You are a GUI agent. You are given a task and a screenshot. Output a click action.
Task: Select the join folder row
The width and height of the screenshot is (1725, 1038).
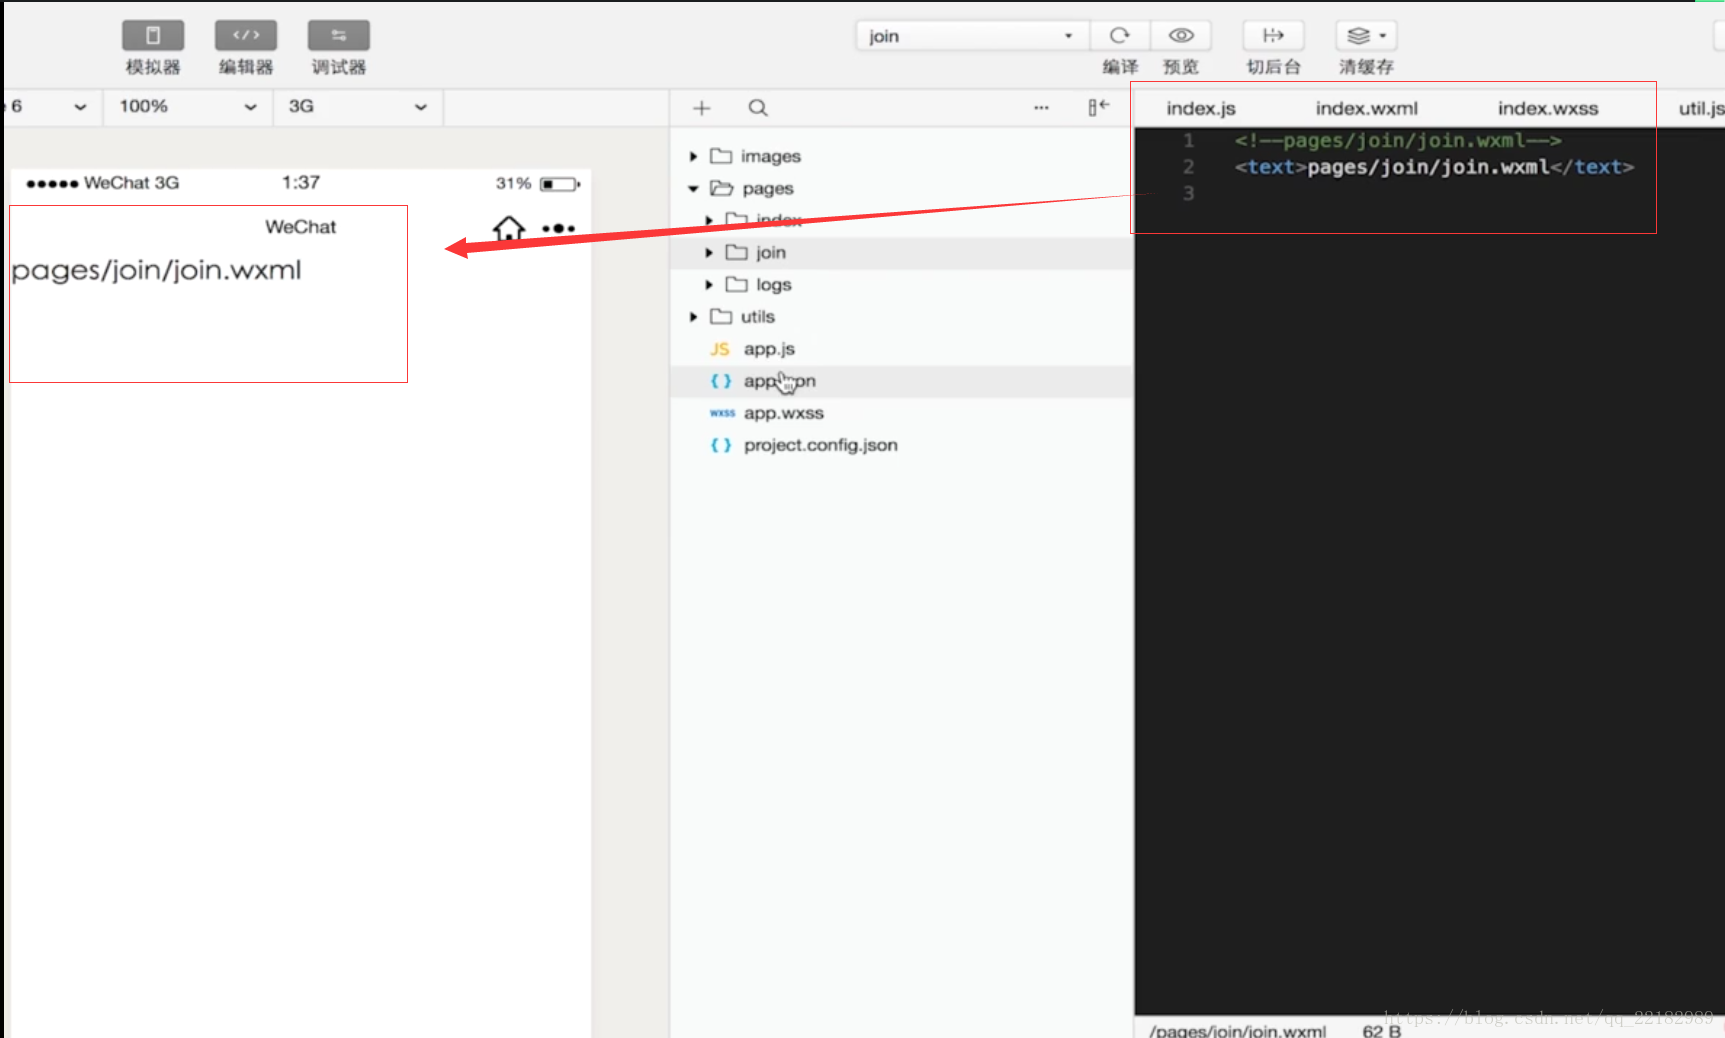901,253
